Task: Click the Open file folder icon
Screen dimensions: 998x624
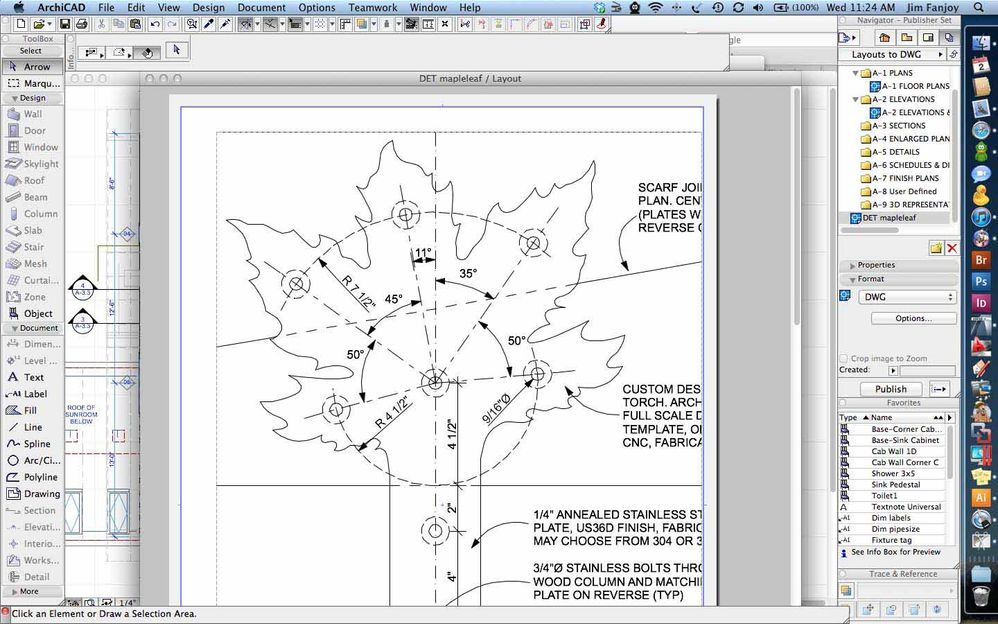Action: coord(38,24)
